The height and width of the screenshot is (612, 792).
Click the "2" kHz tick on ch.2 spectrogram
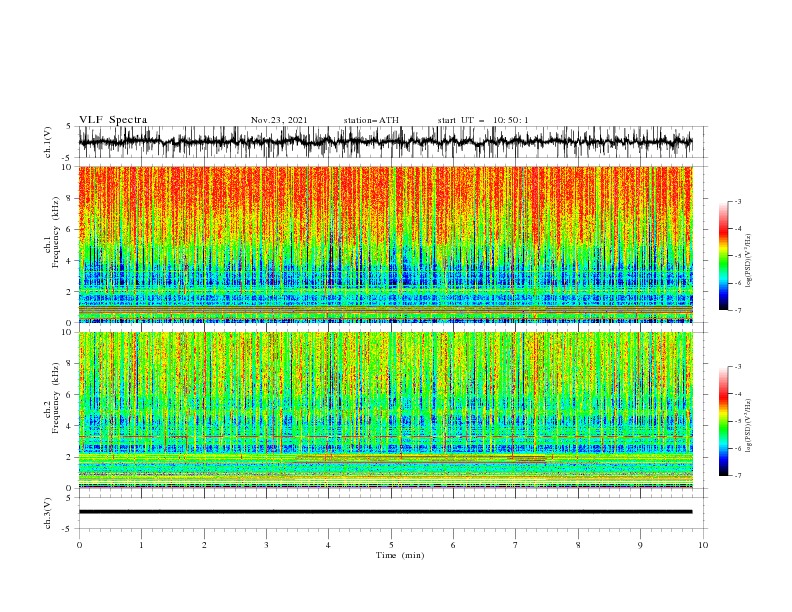pos(69,457)
